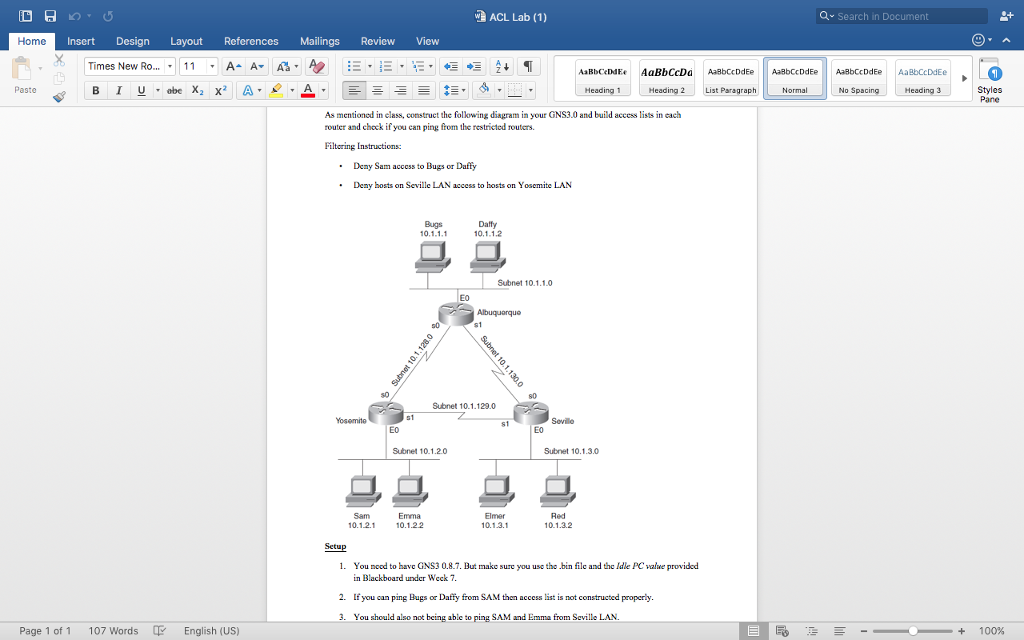Viewport: 1024px width, 640px height.
Task: Click the Share person-plus icon
Action: tap(1006, 16)
